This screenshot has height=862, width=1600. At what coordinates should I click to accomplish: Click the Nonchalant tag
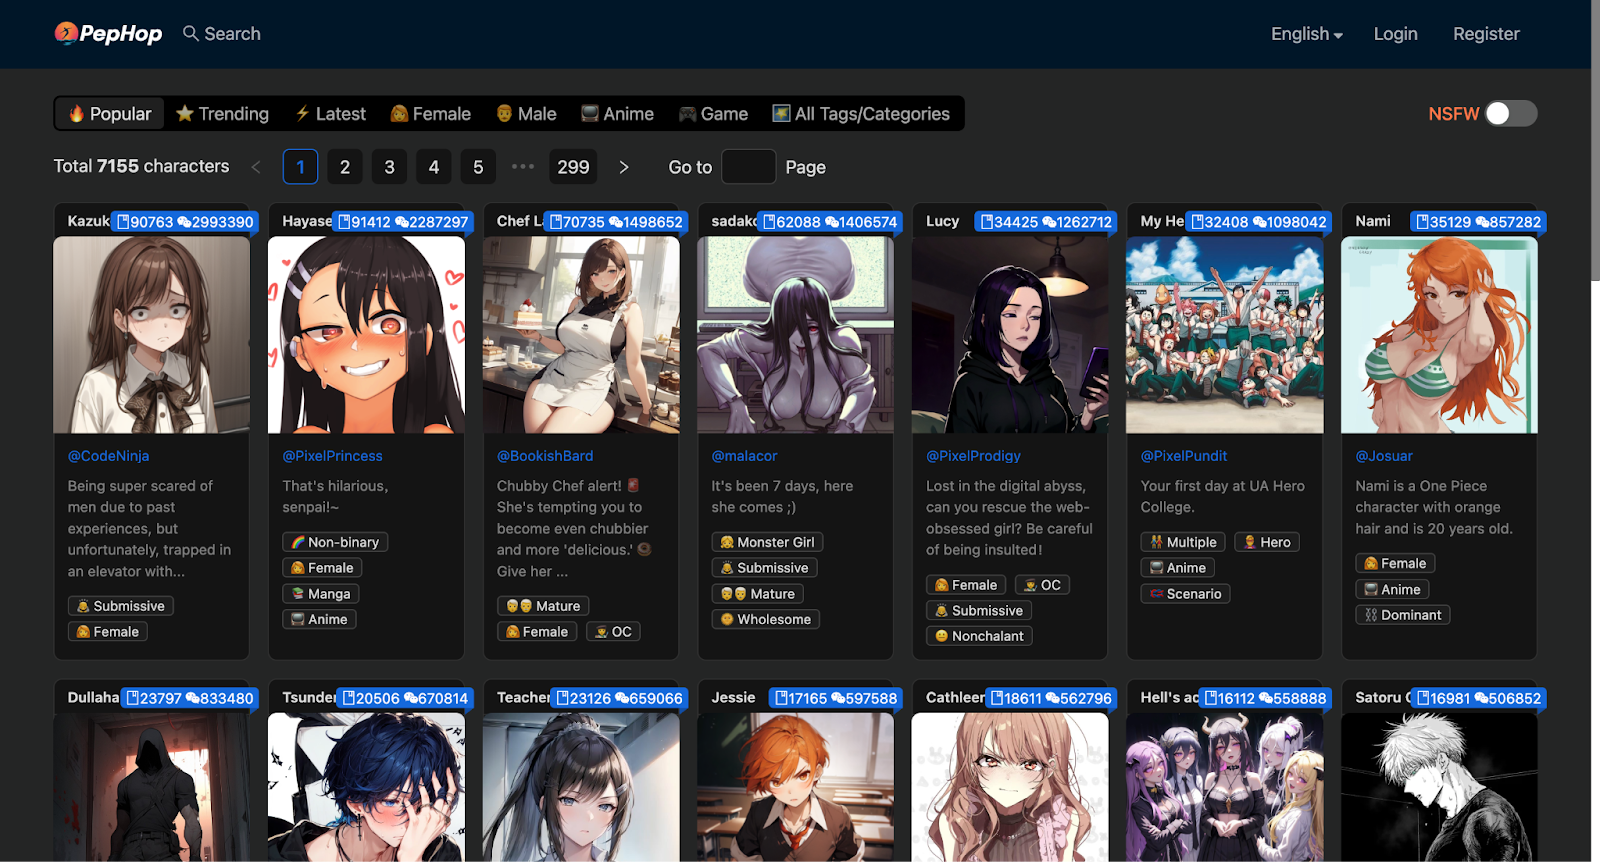click(979, 636)
